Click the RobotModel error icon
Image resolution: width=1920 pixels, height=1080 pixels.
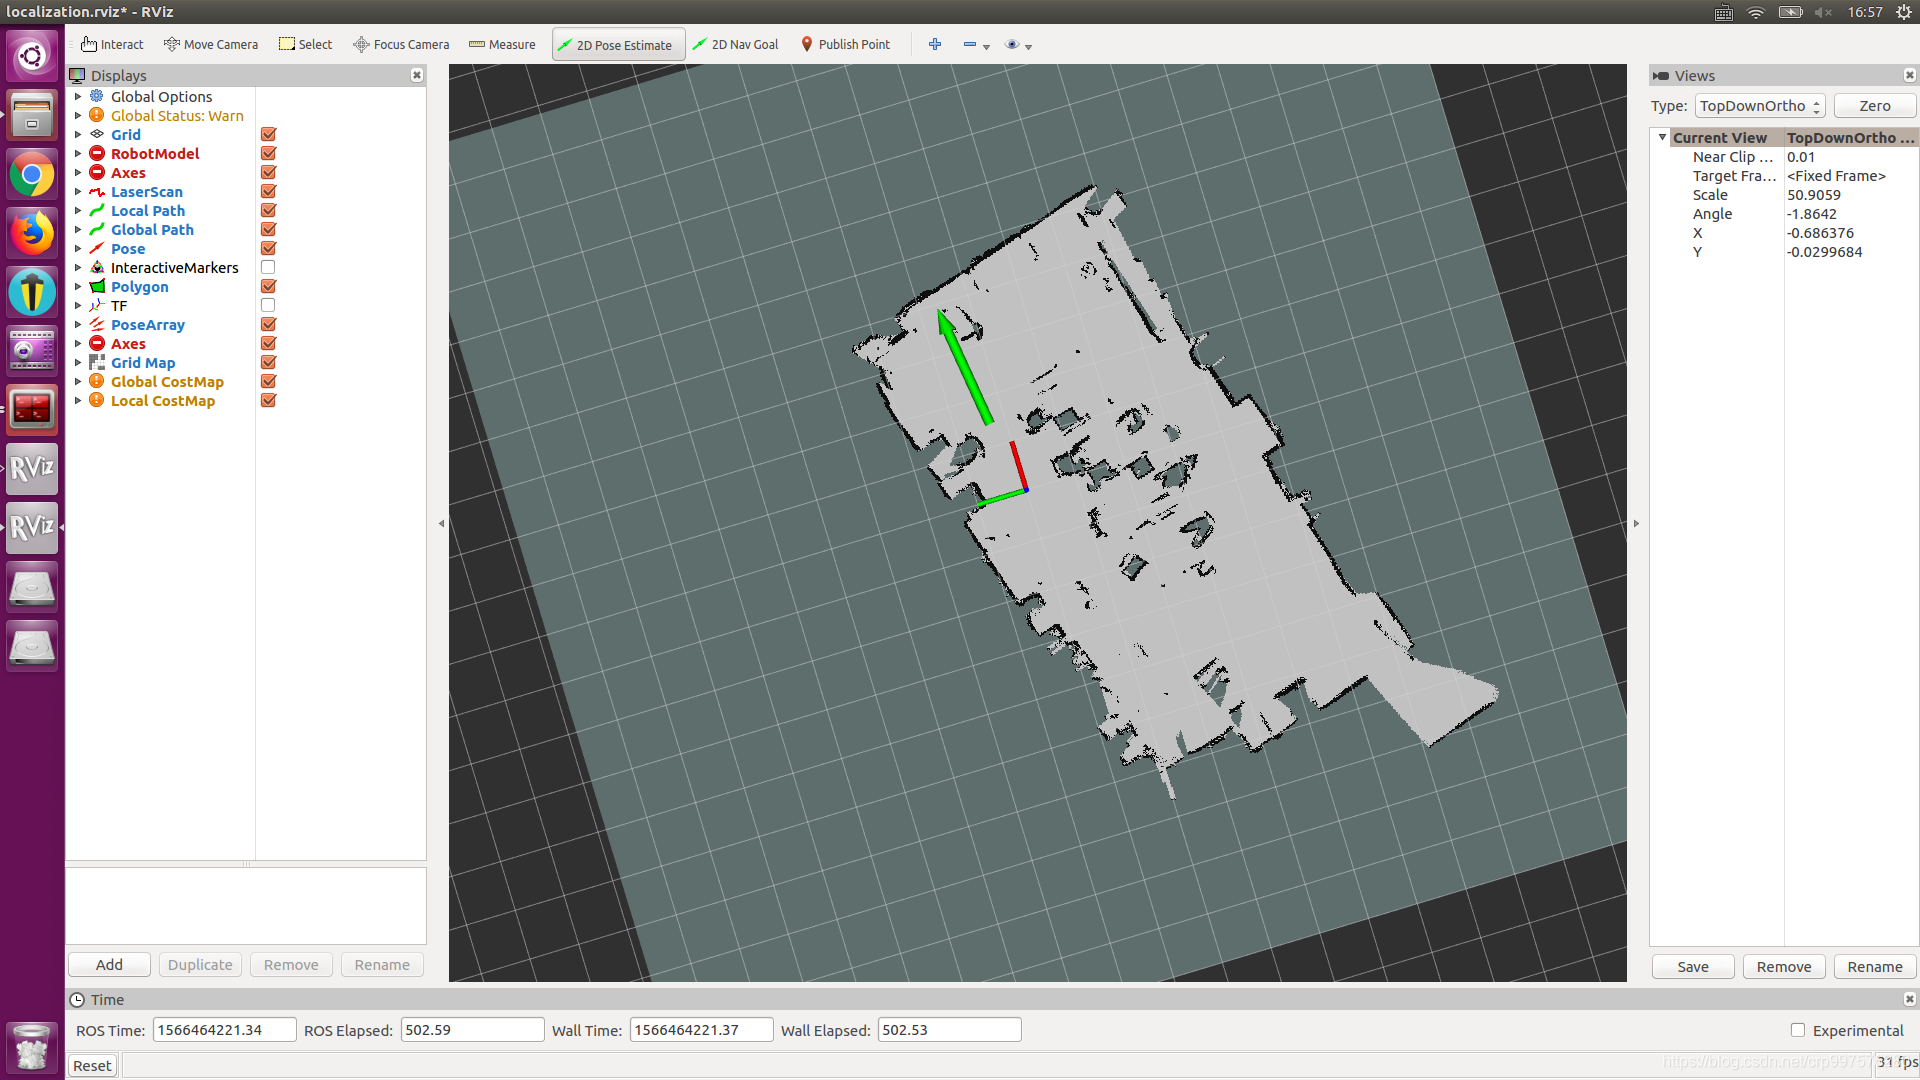pyautogui.click(x=97, y=153)
